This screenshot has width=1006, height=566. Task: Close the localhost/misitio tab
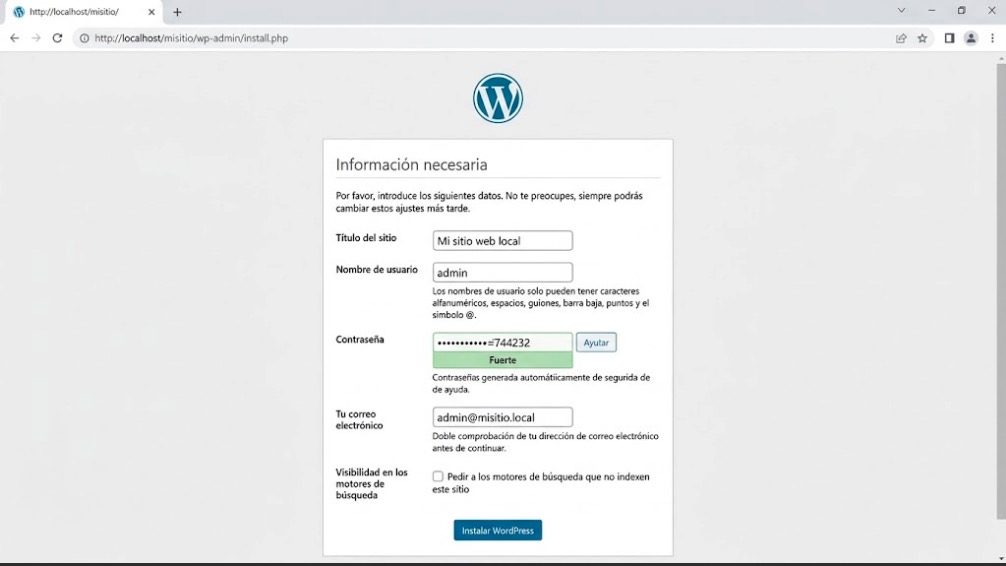point(151,12)
